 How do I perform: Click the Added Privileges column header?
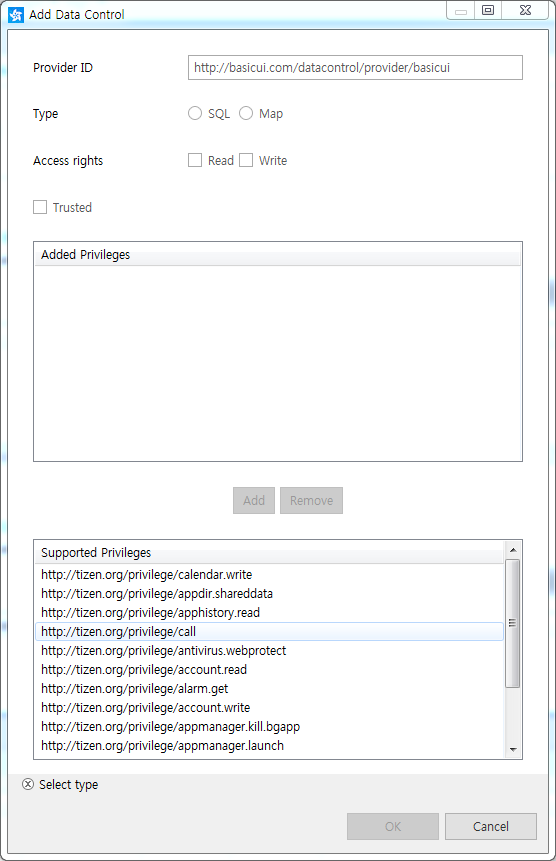277,255
